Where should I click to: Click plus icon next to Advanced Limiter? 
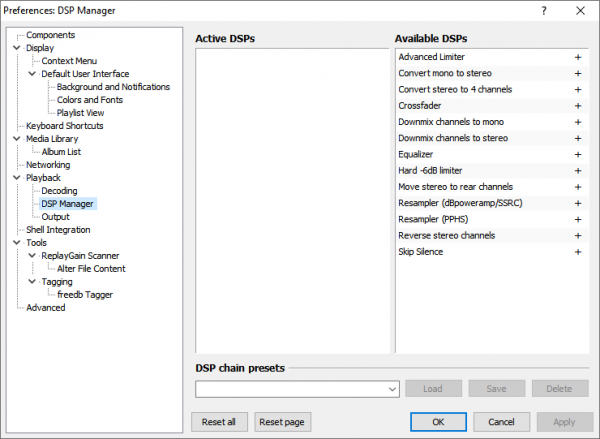click(x=577, y=57)
